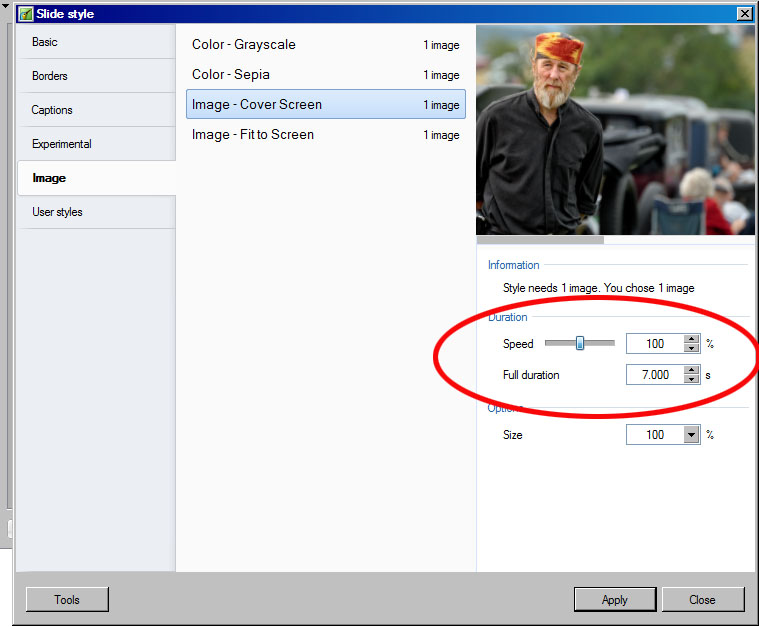Switch to the Captions category
Viewport: 759px width, 627px height.
(x=96, y=110)
